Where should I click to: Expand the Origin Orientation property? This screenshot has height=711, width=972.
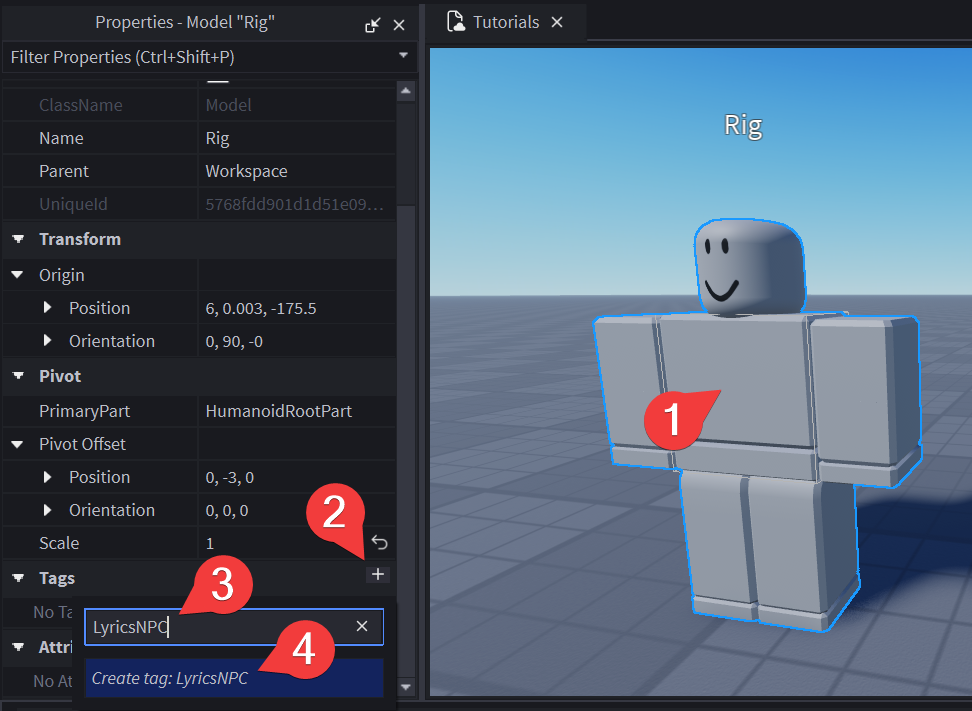point(48,341)
